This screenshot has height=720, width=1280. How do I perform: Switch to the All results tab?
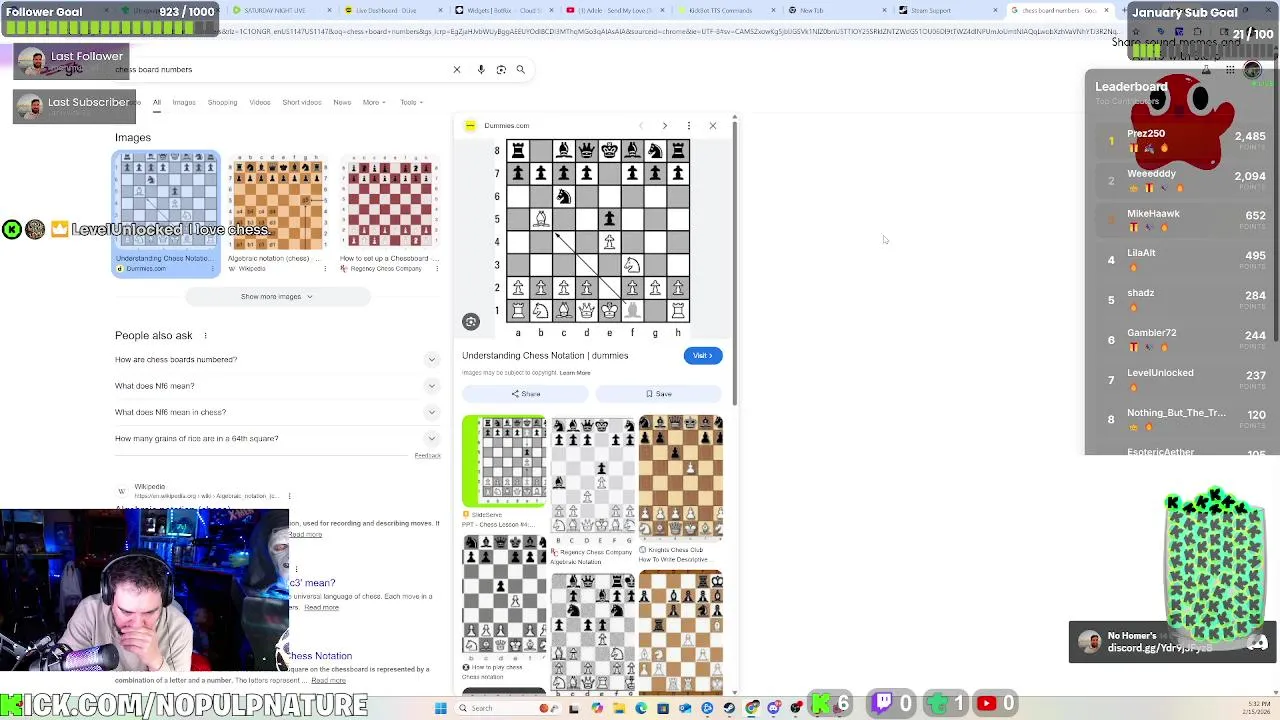click(x=157, y=102)
